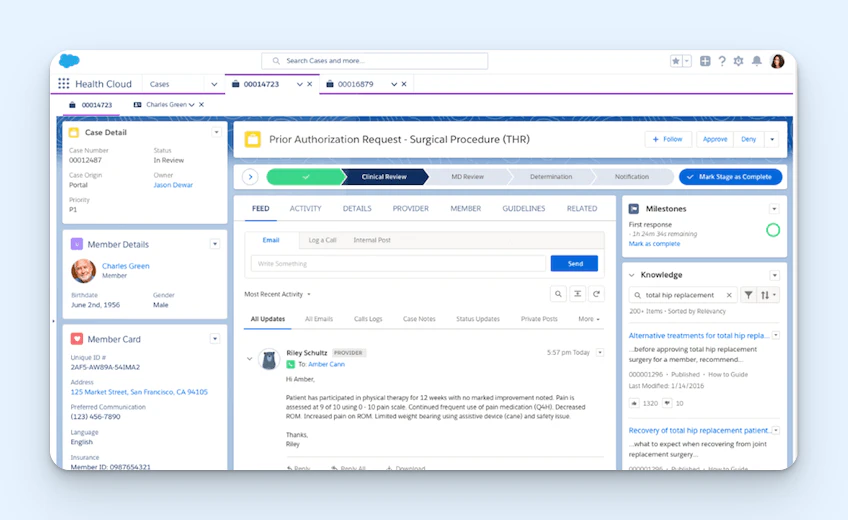Image resolution: width=848 pixels, height=520 pixels.
Task: Select the Log a Call publisher tab
Action: (x=322, y=240)
